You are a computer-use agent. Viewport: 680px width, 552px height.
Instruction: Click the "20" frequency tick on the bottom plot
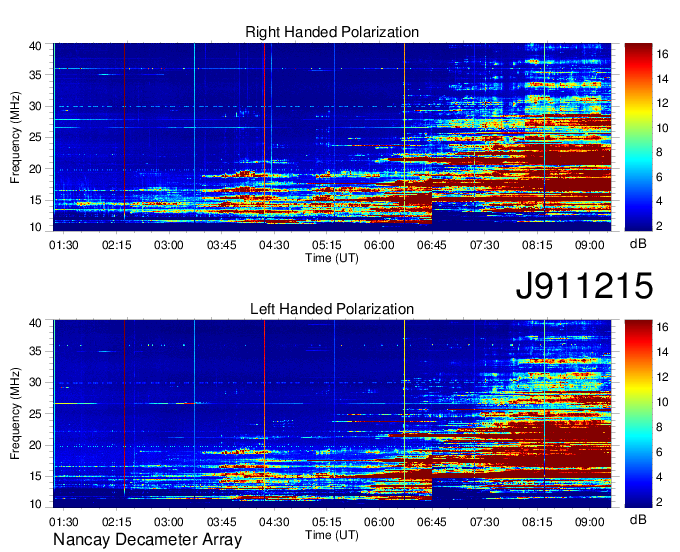[x=36, y=445]
